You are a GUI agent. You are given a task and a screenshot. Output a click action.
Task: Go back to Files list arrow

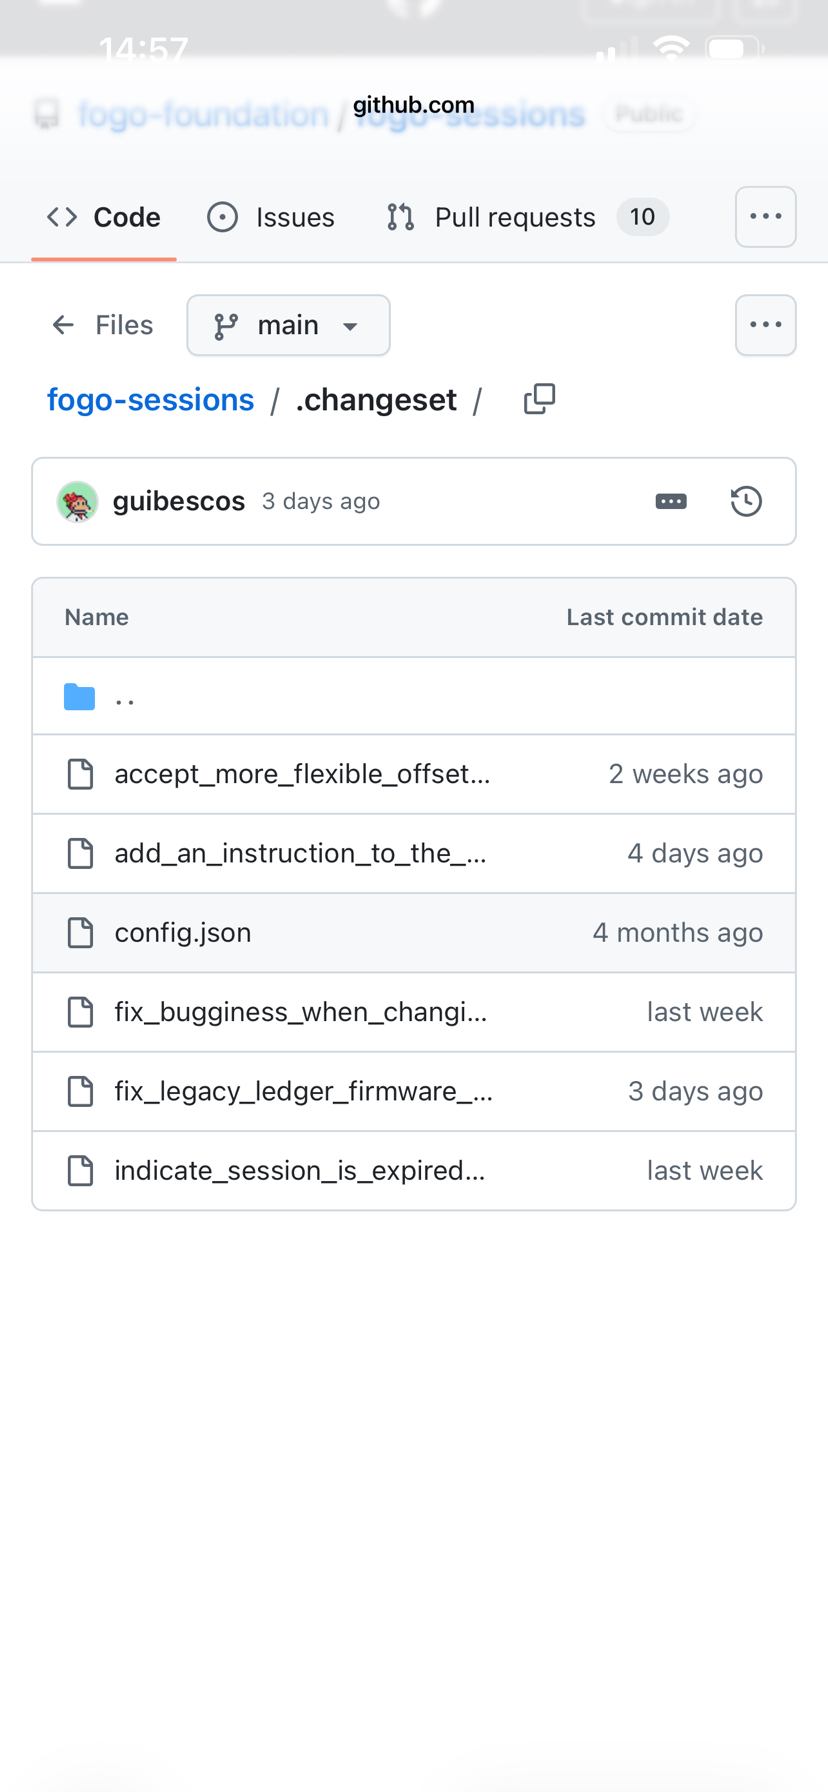click(63, 325)
